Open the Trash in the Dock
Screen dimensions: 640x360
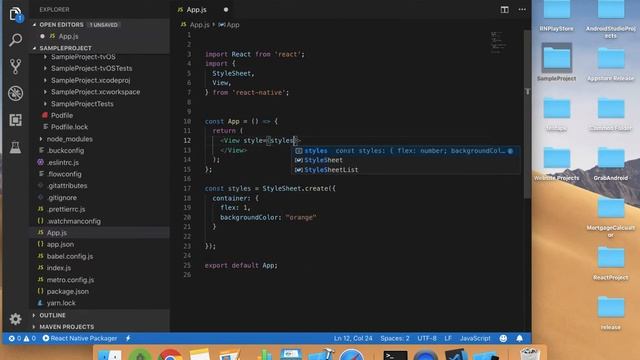click(529, 354)
